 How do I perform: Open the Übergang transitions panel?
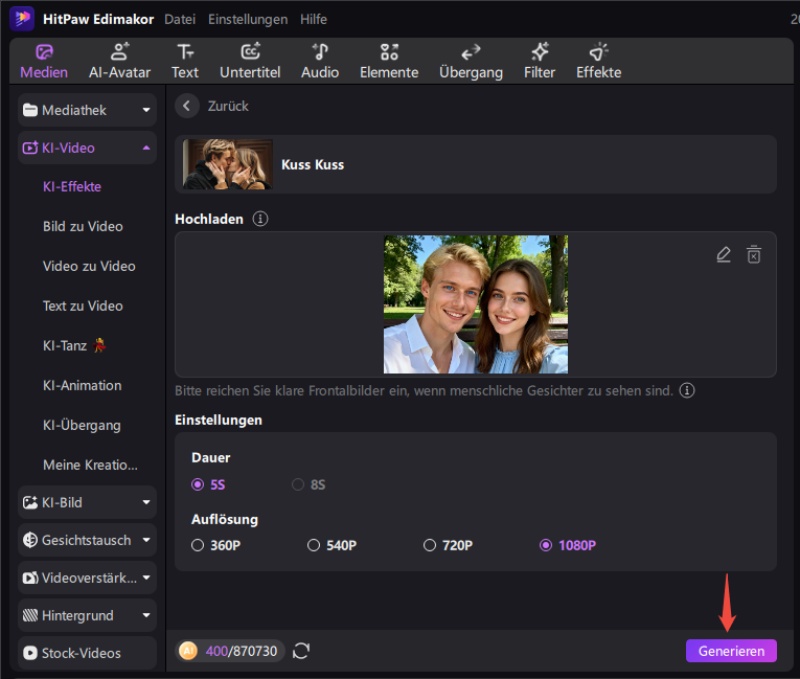point(470,61)
